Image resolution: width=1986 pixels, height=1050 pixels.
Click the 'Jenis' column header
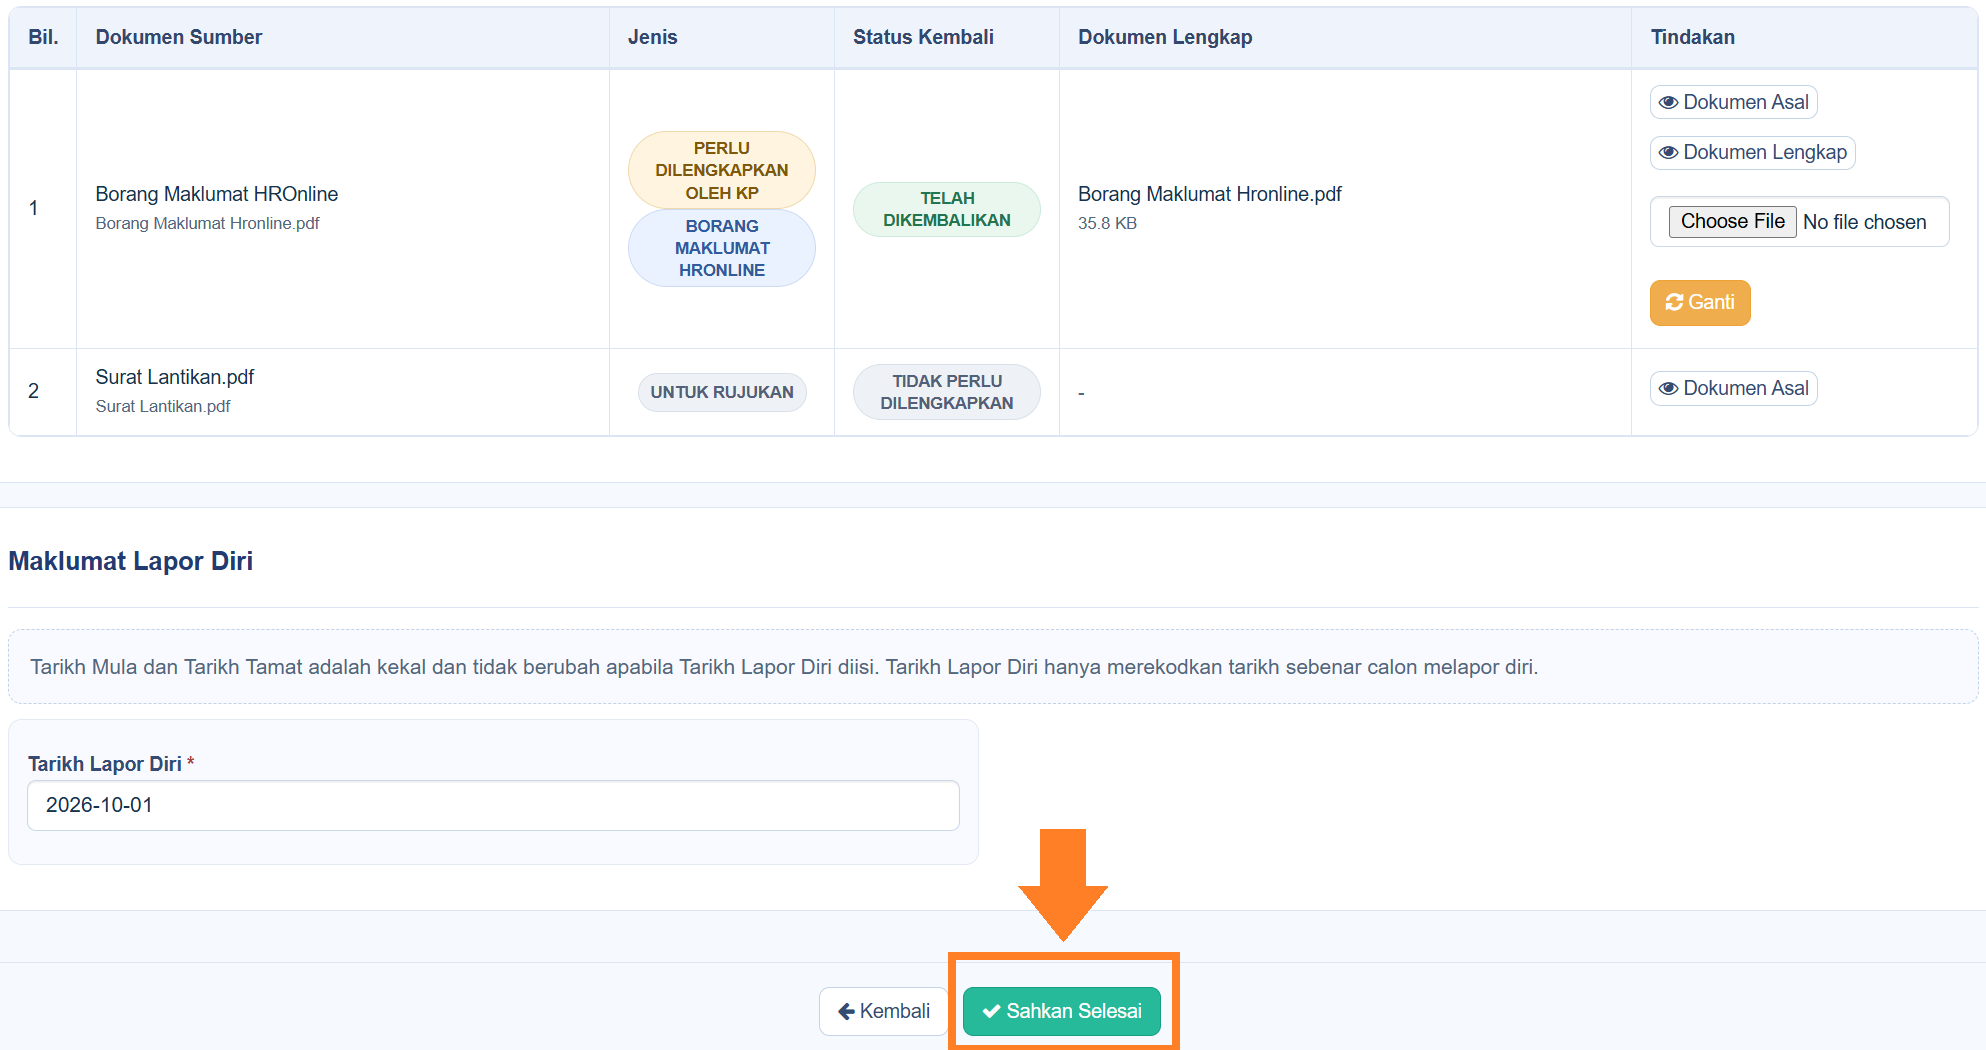click(652, 37)
